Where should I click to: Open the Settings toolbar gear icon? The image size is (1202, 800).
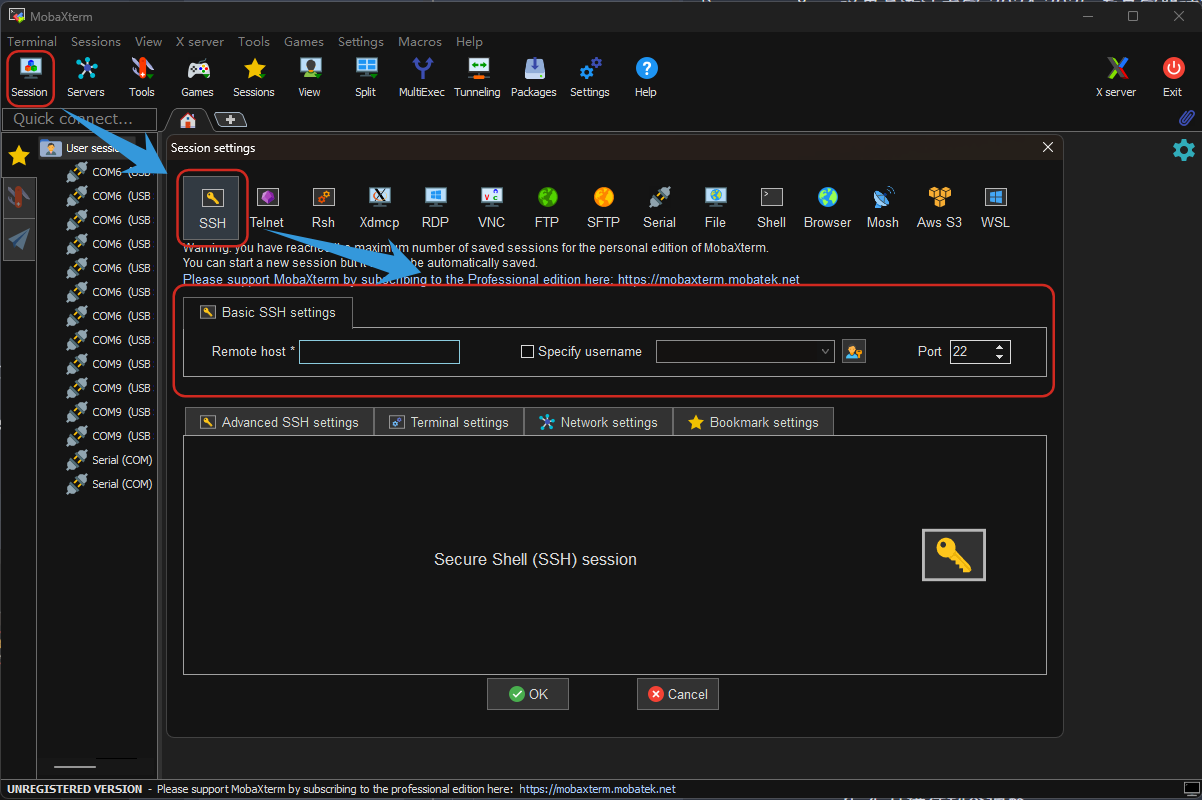(x=590, y=78)
